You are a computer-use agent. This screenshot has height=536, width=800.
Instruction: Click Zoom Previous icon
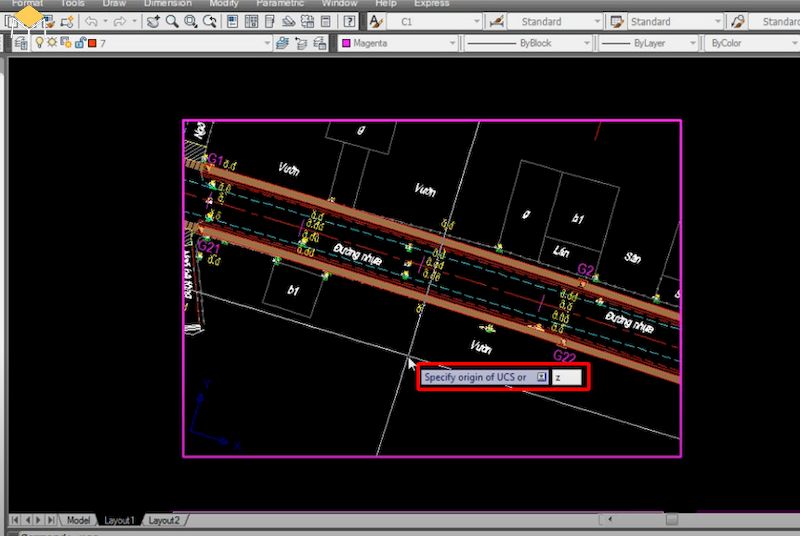[210, 21]
